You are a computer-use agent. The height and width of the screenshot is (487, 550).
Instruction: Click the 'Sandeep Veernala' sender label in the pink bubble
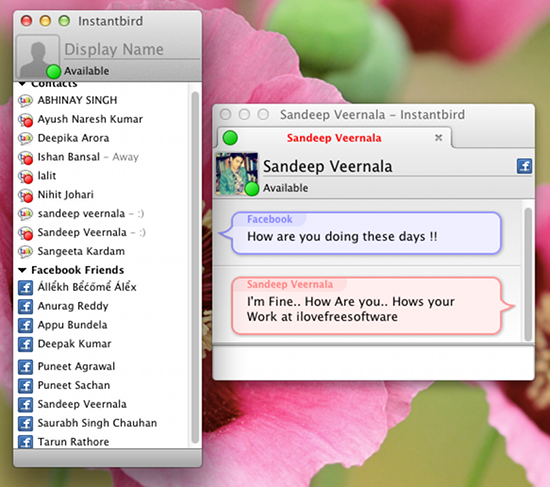(x=290, y=284)
